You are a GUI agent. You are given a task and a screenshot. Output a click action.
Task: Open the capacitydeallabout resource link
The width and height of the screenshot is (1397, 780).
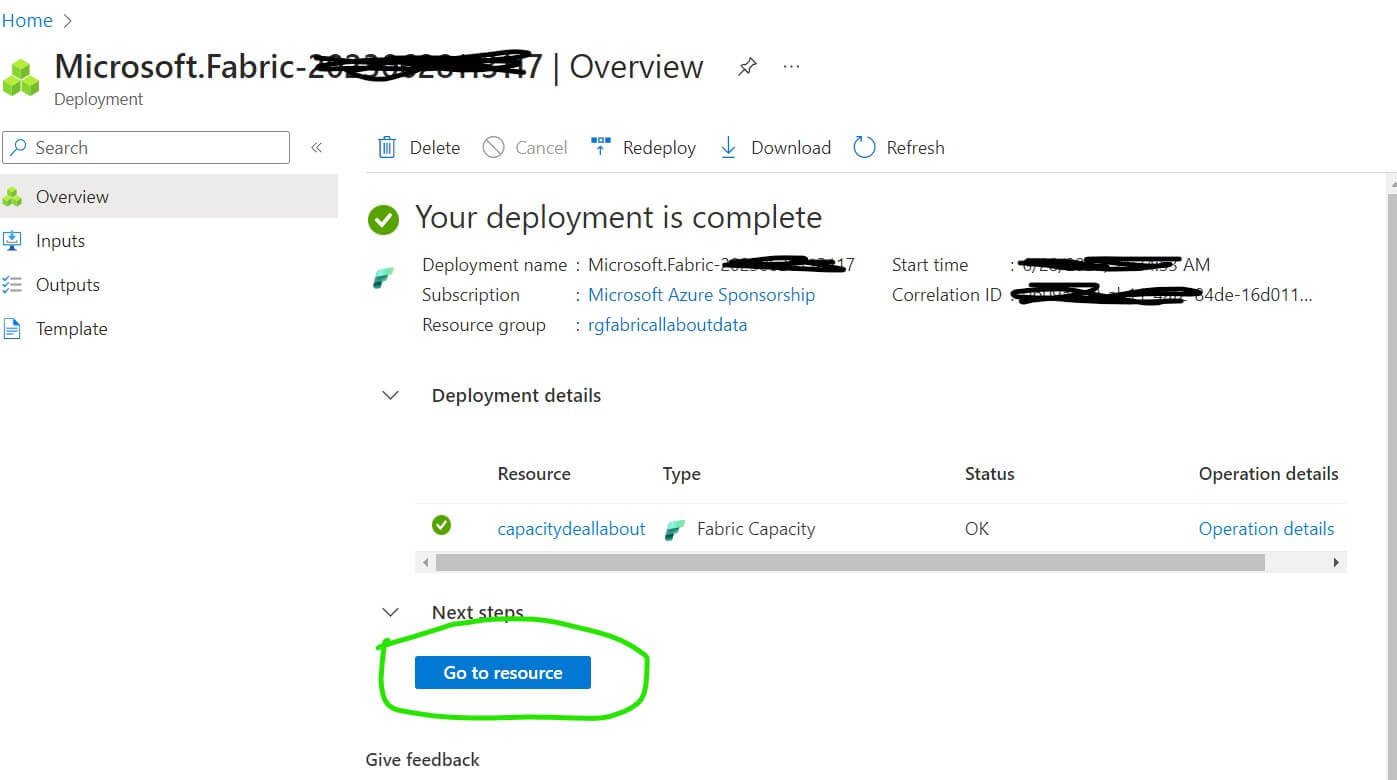pyautogui.click(x=571, y=529)
